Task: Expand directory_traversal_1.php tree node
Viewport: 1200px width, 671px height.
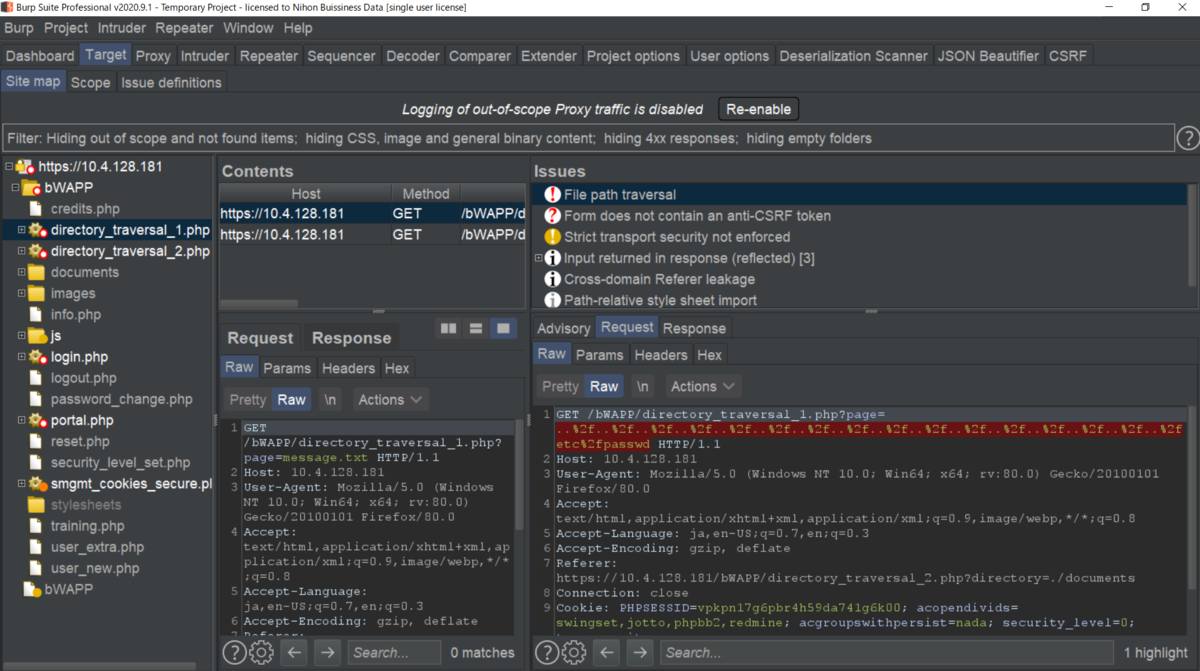Action: 21,230
